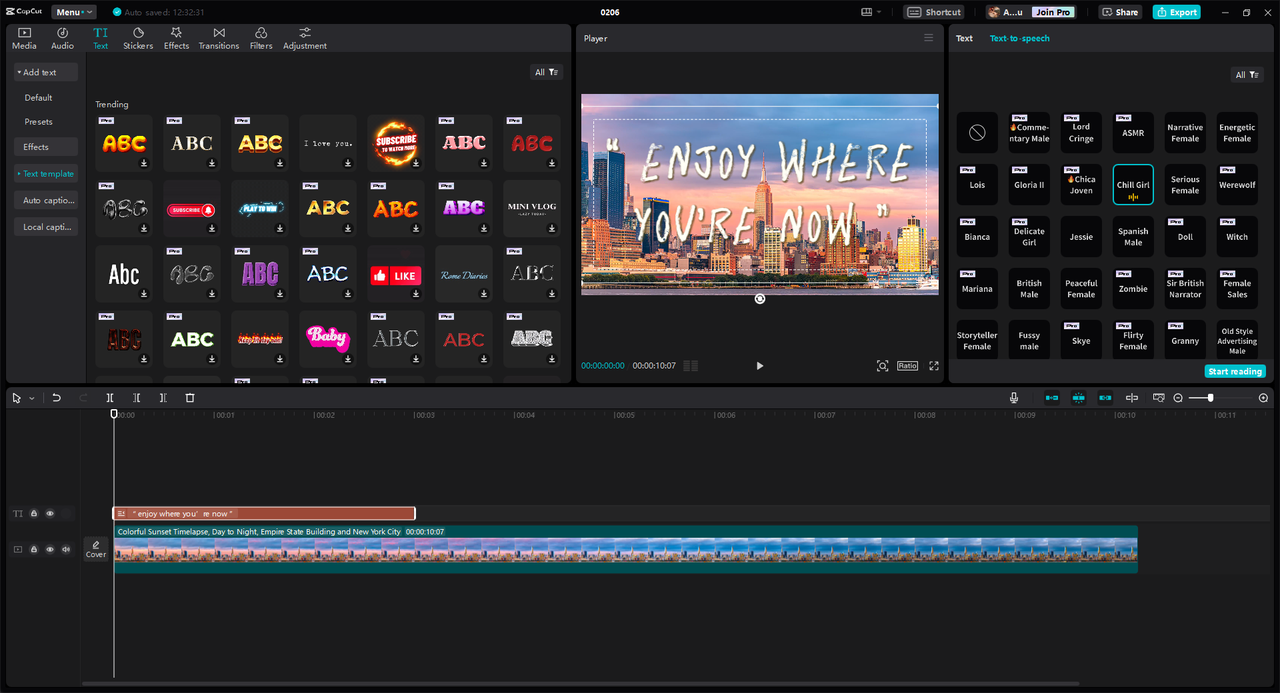Screen dimensions: 1280x693
Task: Click the preview axis icon in timeline toolbar
Action: 1132,398
